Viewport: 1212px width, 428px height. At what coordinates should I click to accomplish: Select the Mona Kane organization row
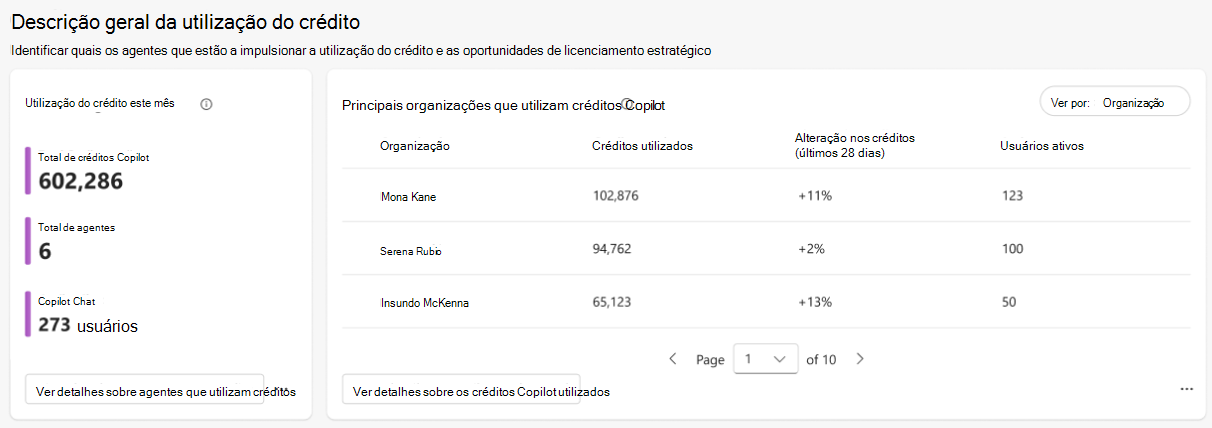[x=766, y=196]
